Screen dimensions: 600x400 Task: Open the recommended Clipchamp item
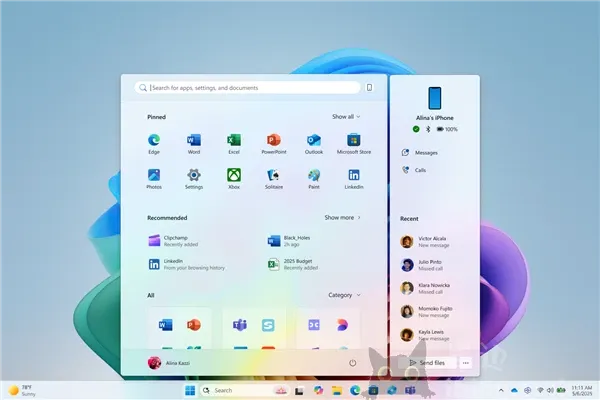pyautogui.click(x=174, y=241)
